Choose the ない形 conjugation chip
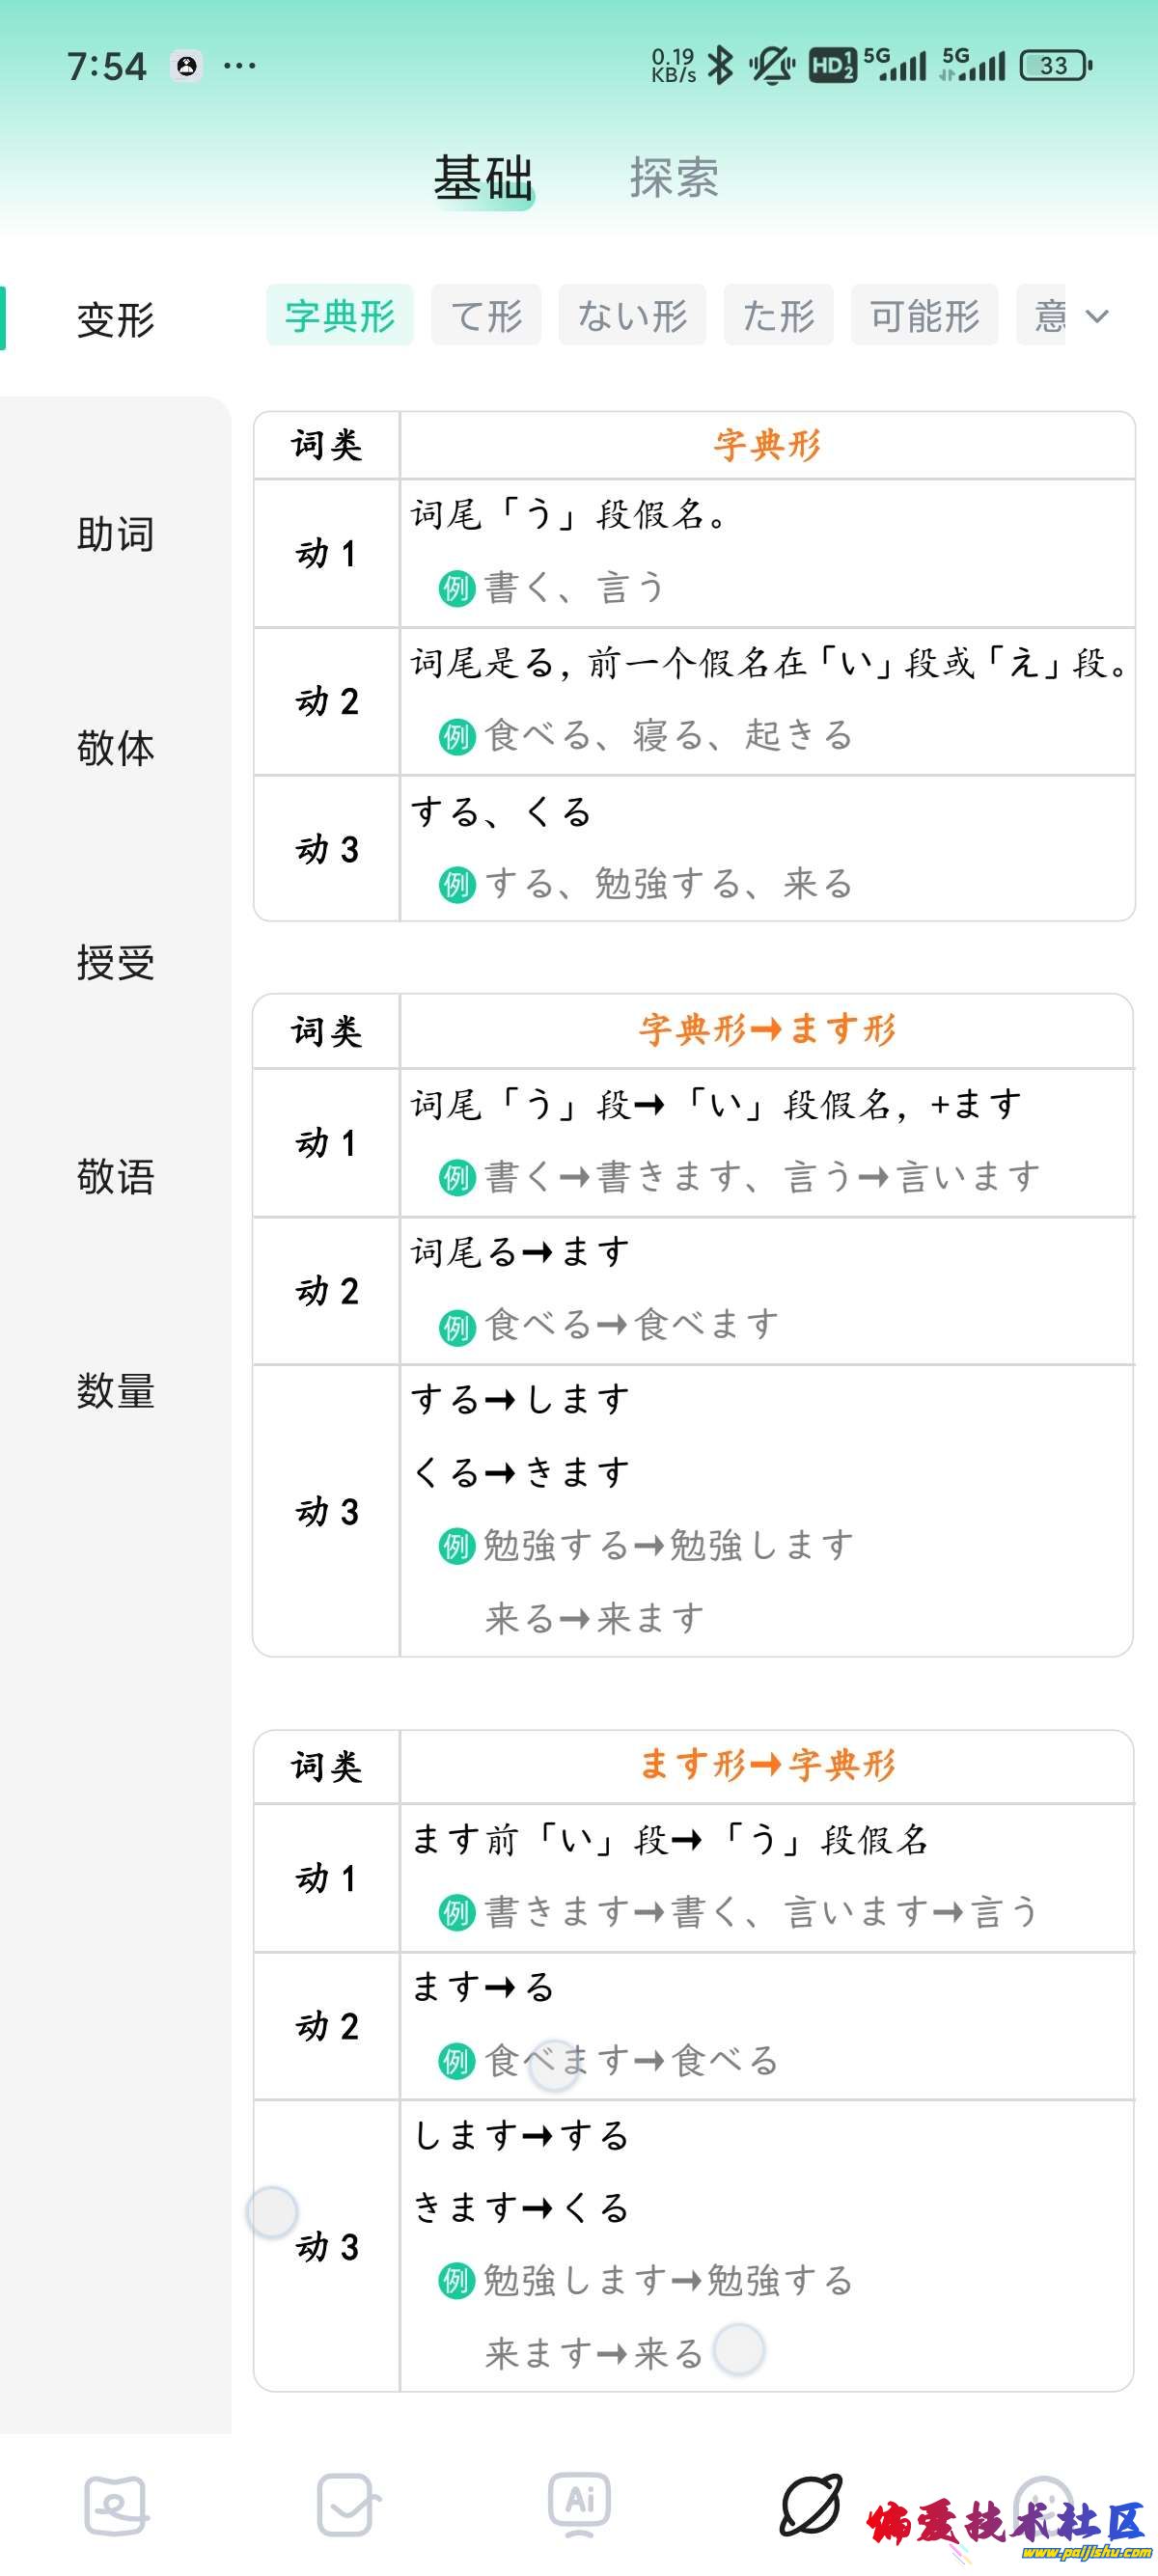Image resolution: width=1158 pixels, height=2576 pixels. tap(632, 316)
